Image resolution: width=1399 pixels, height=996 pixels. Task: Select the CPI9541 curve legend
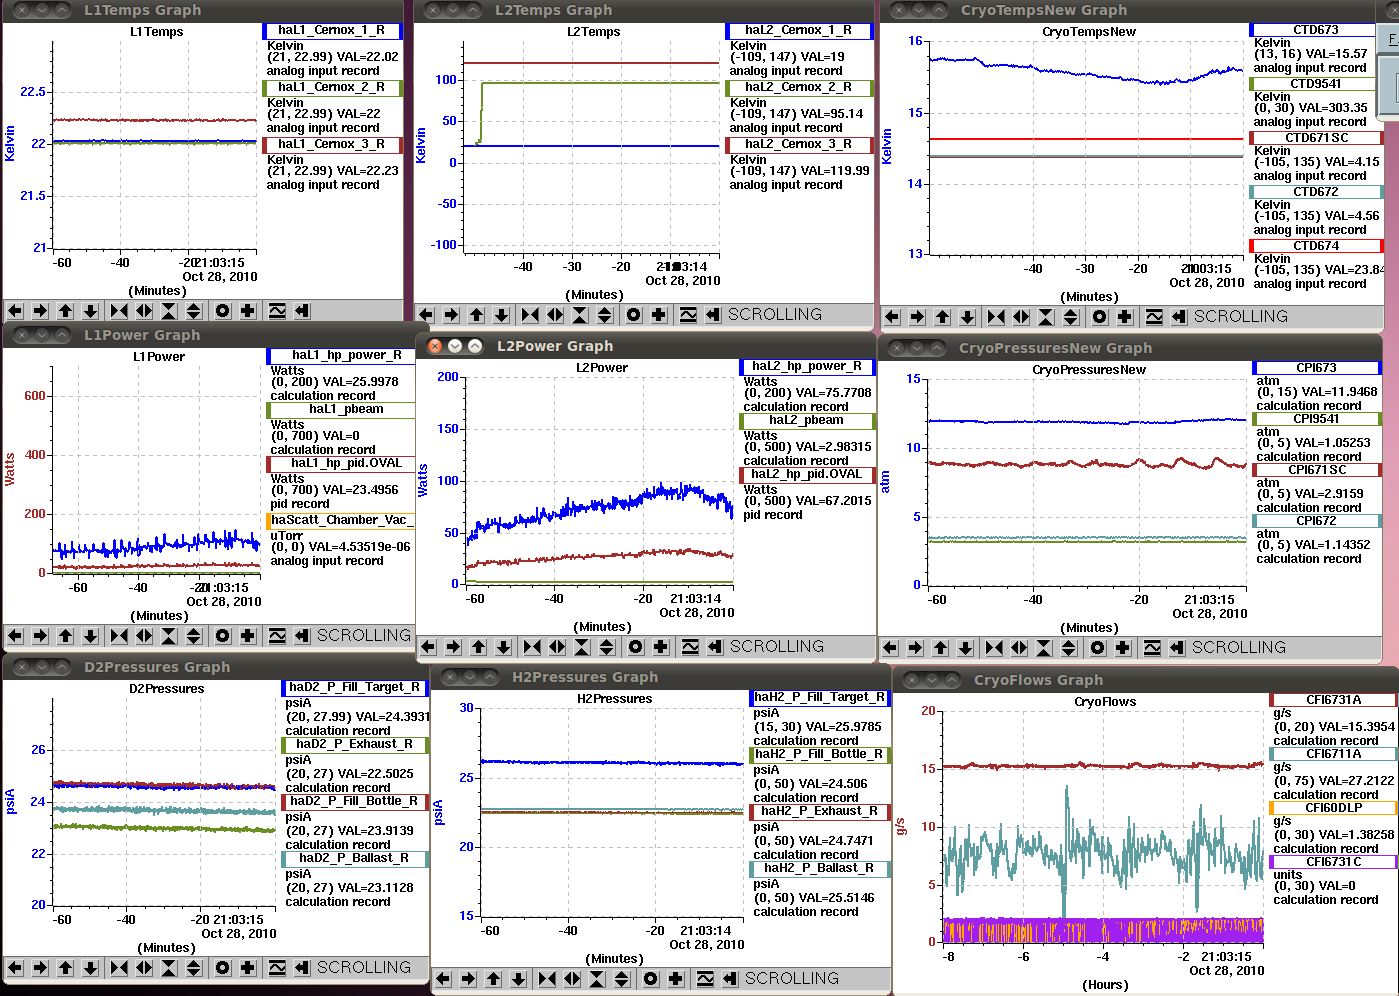pos(1317,419)
